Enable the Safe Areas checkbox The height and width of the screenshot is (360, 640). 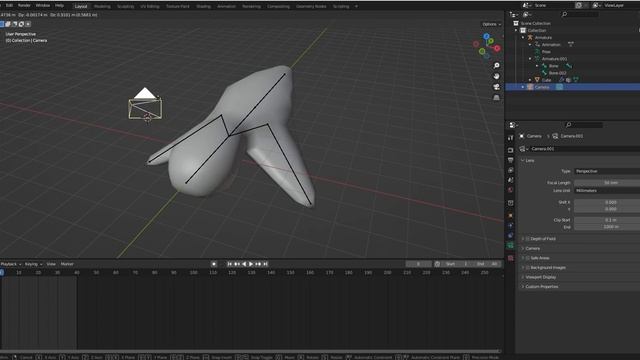528,258
